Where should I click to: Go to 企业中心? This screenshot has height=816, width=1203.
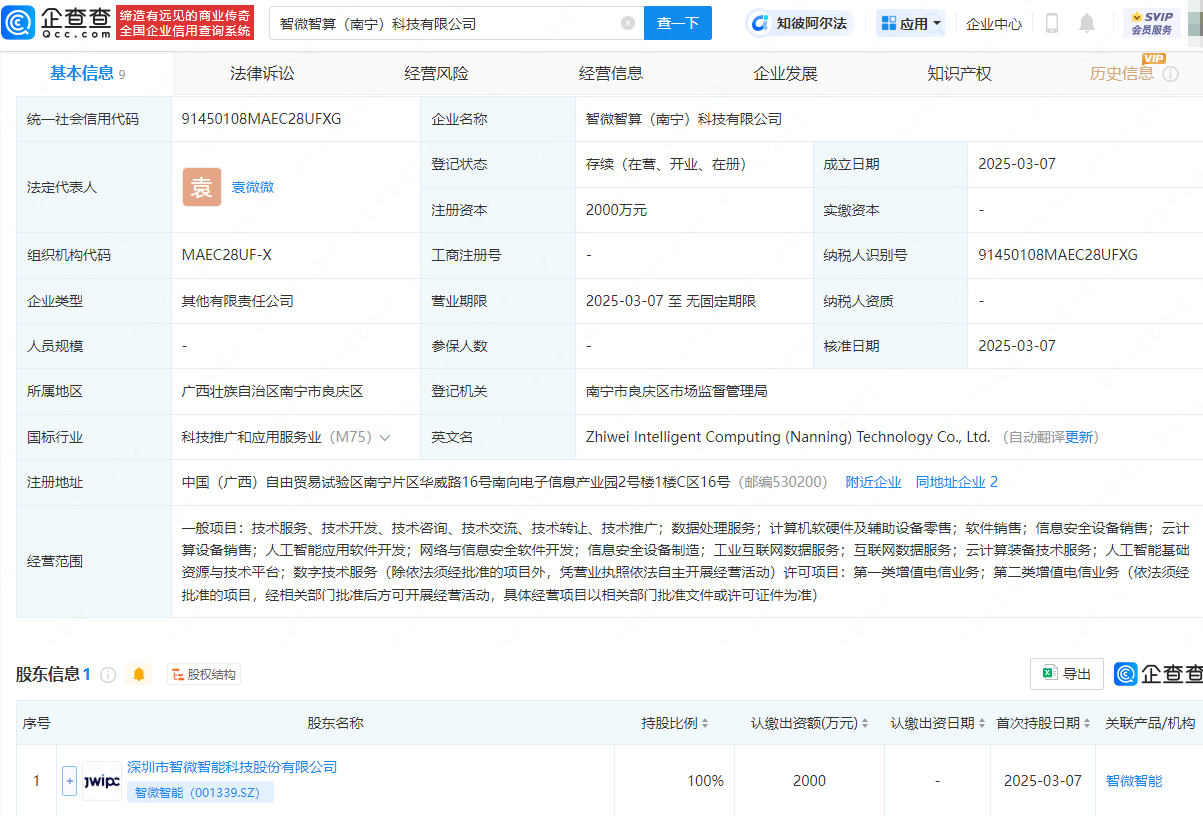[994, 23]
